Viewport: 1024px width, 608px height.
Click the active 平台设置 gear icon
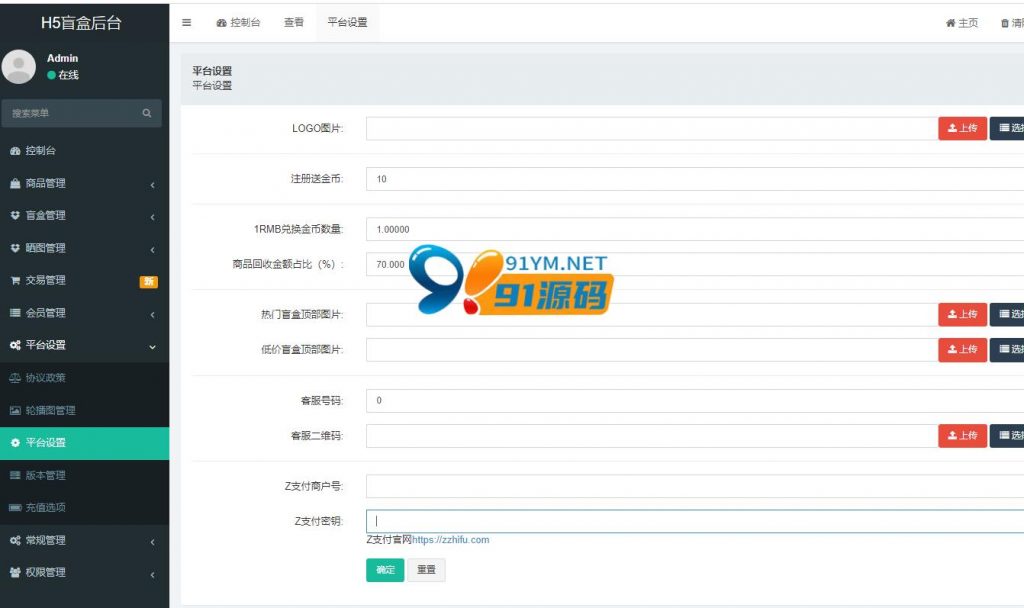(x=15, y=443)
